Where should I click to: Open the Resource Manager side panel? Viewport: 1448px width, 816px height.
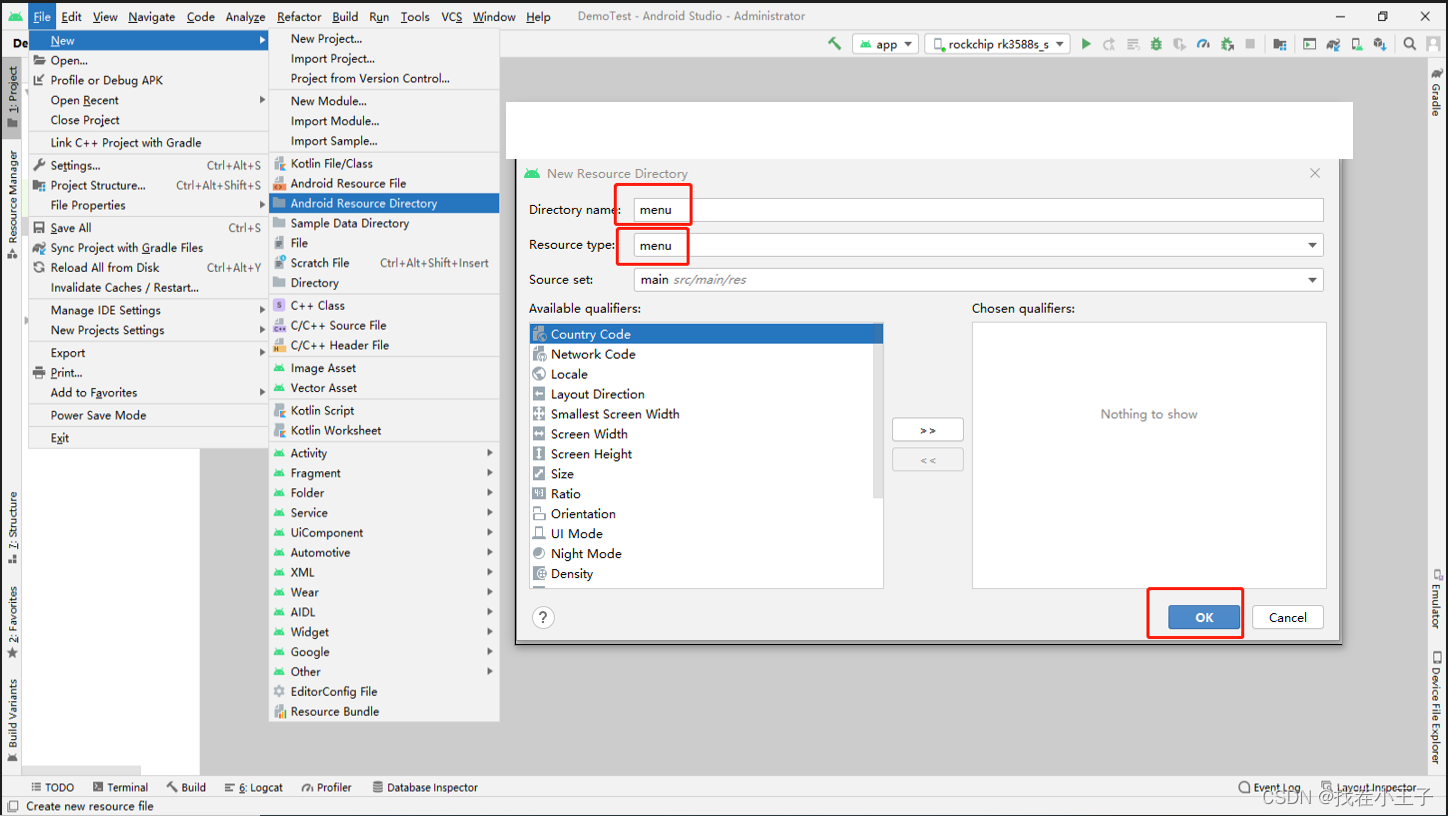coord(12,205)
